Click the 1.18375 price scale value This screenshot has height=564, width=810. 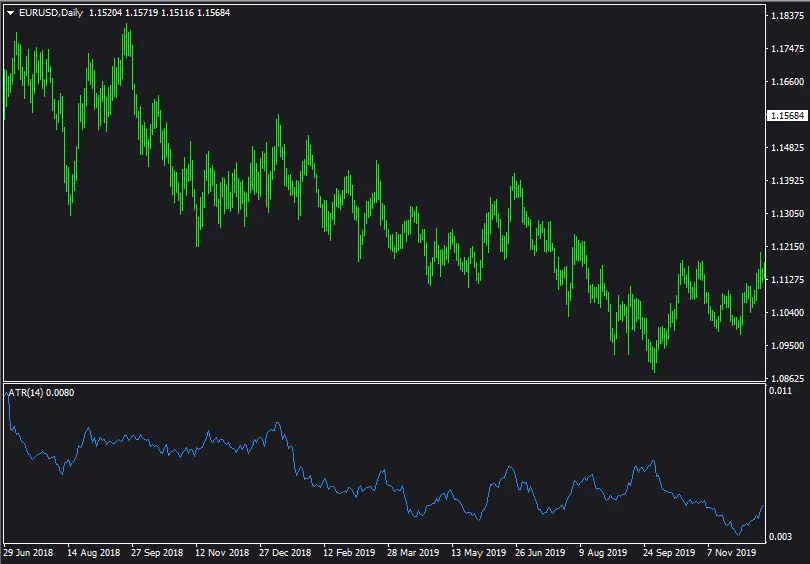click(787, 15)
